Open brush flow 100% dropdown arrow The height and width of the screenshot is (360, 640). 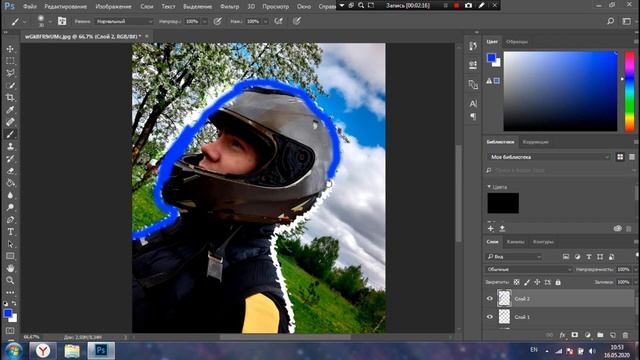266,21
